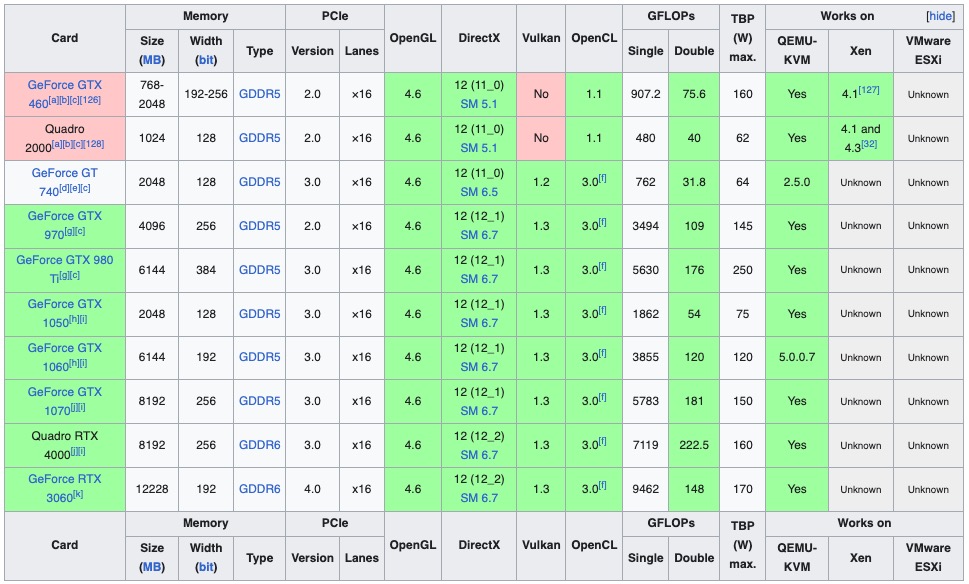Select the QEMU-KVM value 5.0.0.7
The image size is (969, 584).
coord(797,357)
